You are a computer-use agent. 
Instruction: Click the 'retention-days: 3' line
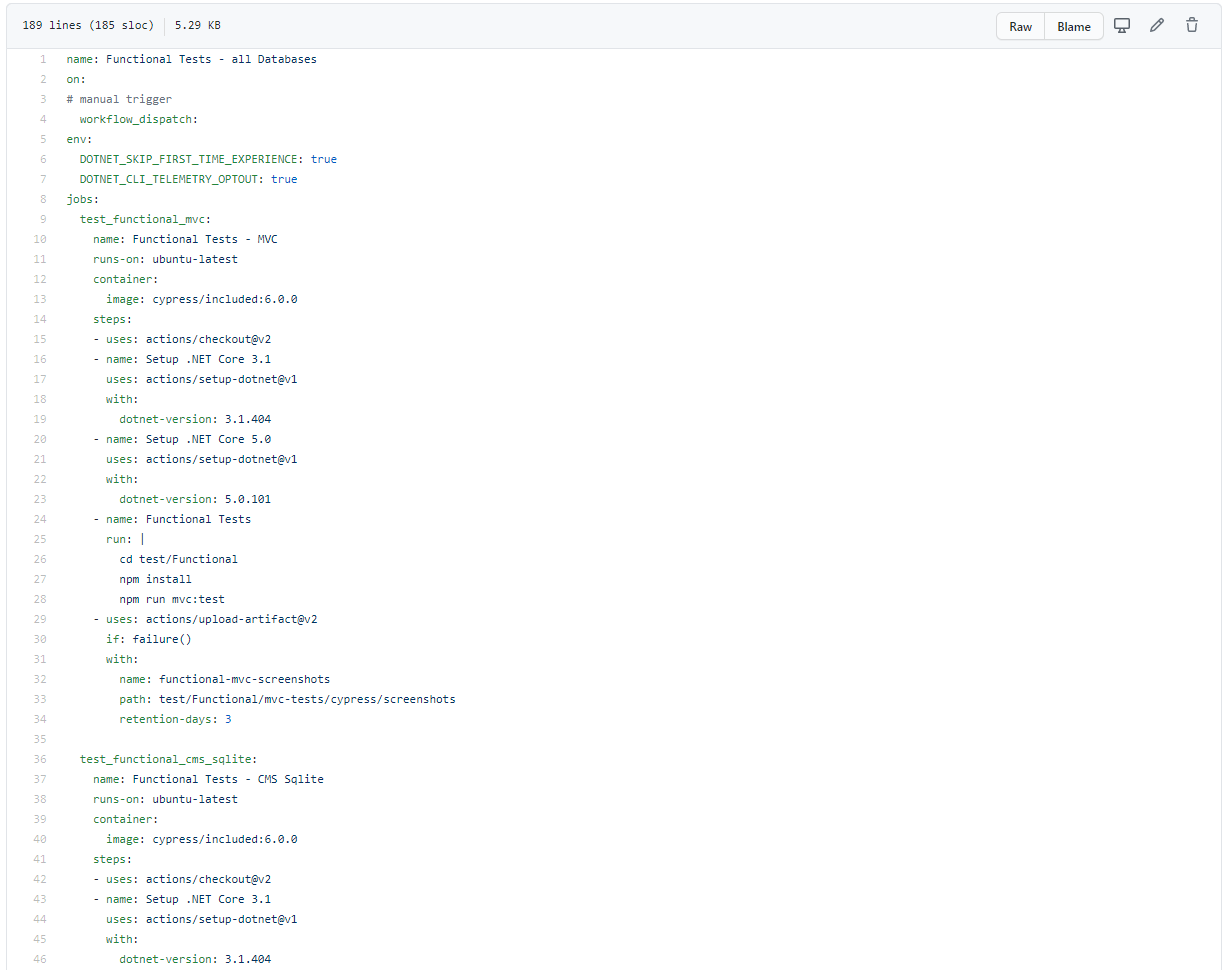pyautogui.click(x=176, y=719)
